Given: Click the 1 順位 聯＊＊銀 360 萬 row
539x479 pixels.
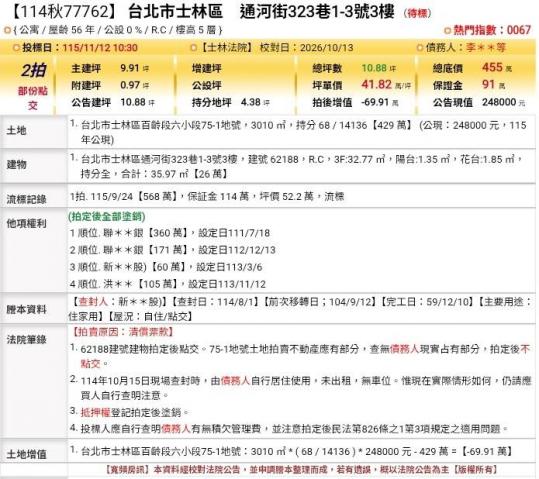Looking at the screenshot, I should pyautogui.click(x=170, y=233).
